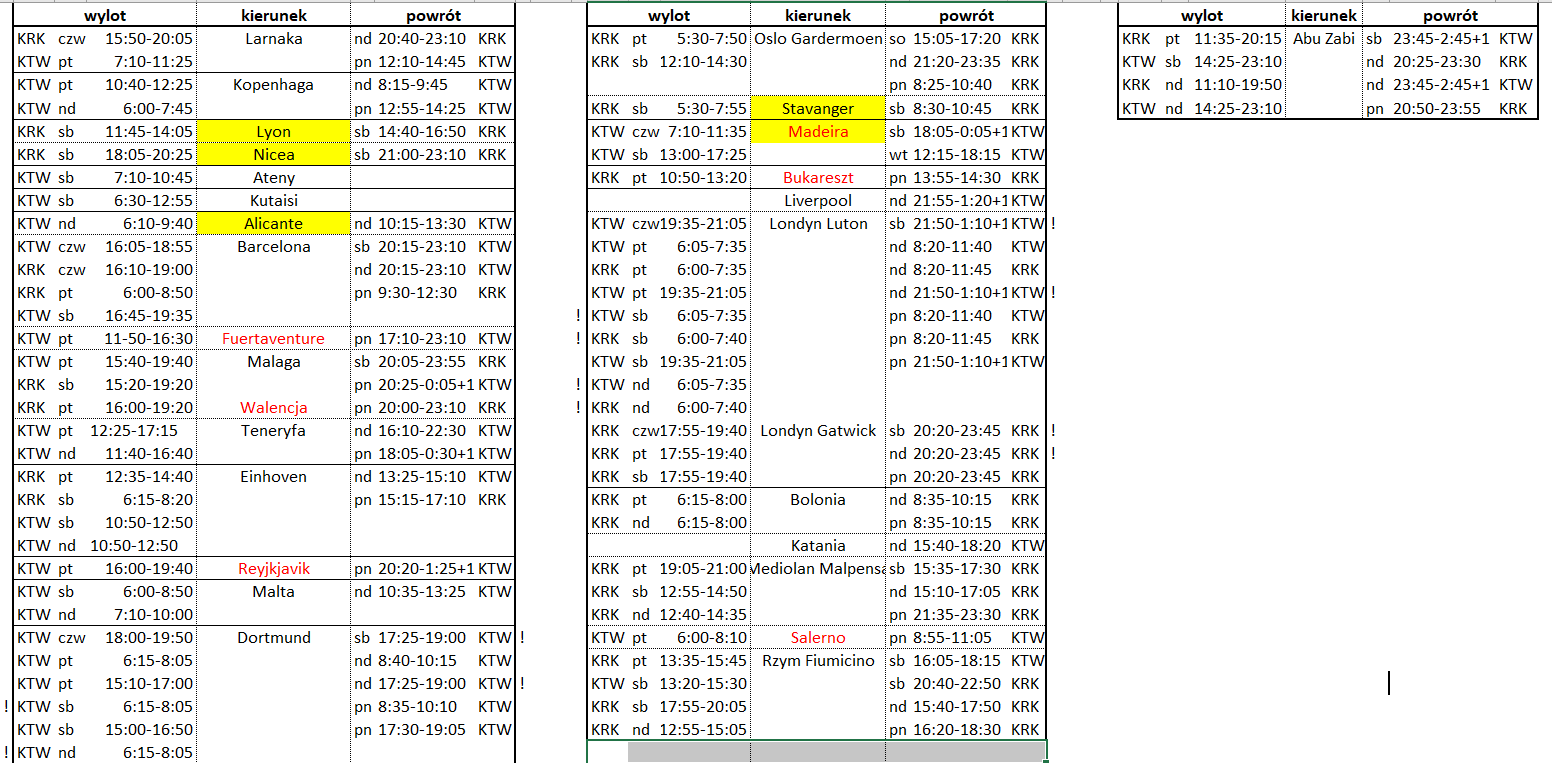The height and width of the screenshot is (763, 1552).
Task: Click the 11:35-20:15 Abu Zabi departure
Action: 1238,39
